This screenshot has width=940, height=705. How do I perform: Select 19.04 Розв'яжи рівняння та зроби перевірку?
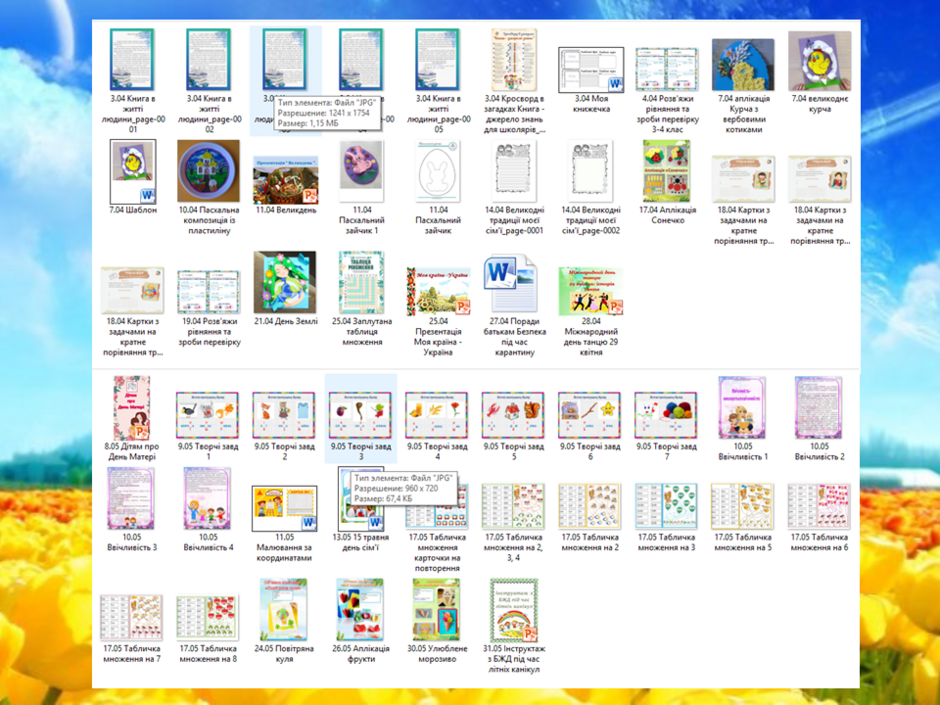209,292
